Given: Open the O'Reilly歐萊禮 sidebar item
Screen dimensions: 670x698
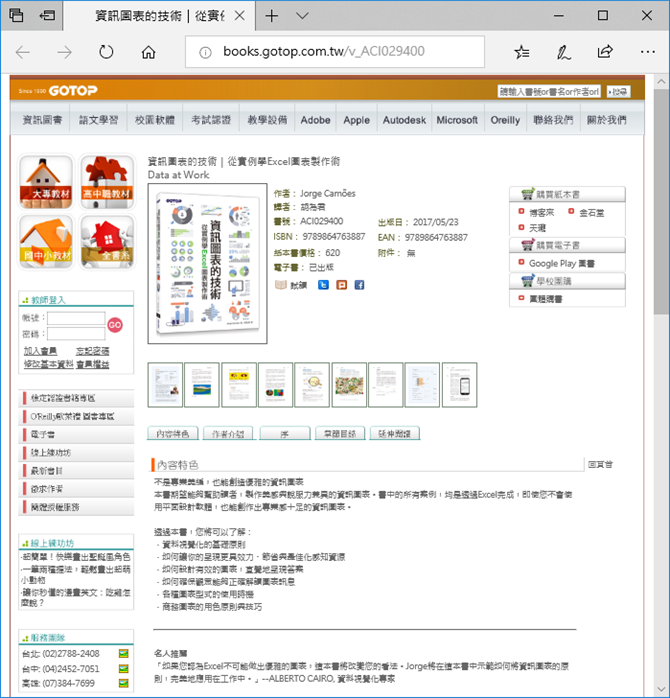Looking at the screenshot, I should (76, 417).
